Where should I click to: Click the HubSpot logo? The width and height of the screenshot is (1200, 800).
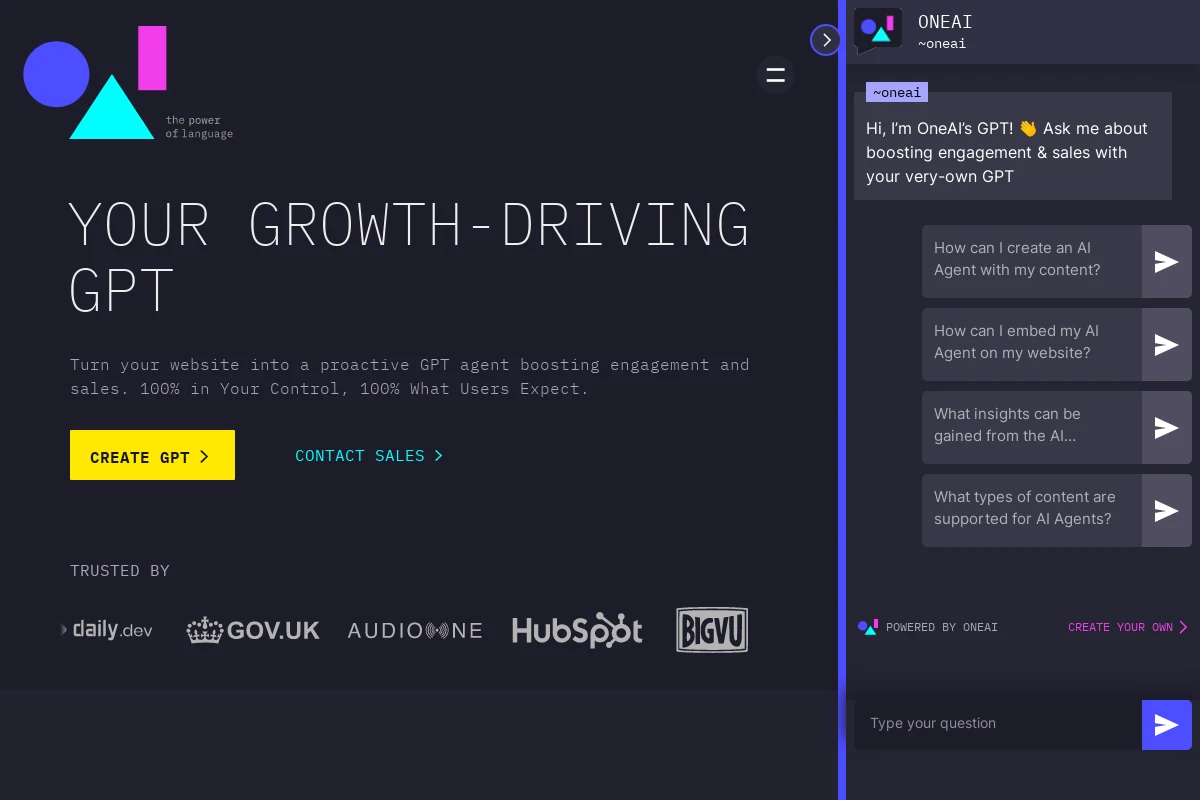[577, 630]
